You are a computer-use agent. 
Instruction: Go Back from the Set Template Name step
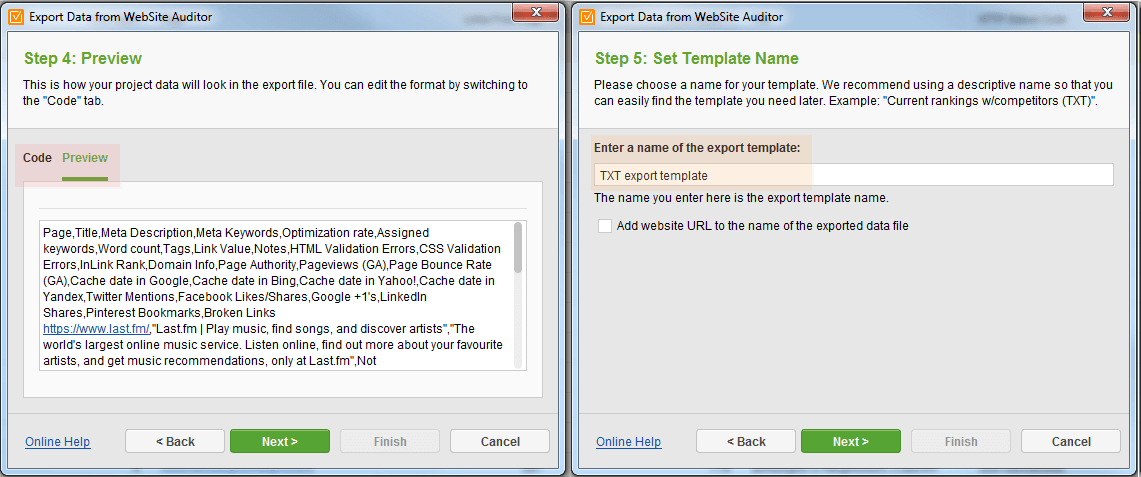[x=747, y=441]
